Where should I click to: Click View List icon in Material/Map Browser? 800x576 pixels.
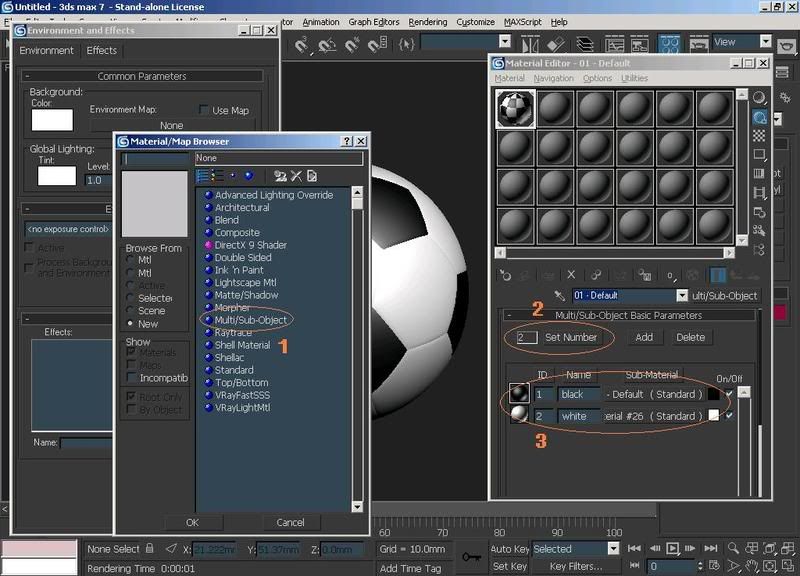203,176
